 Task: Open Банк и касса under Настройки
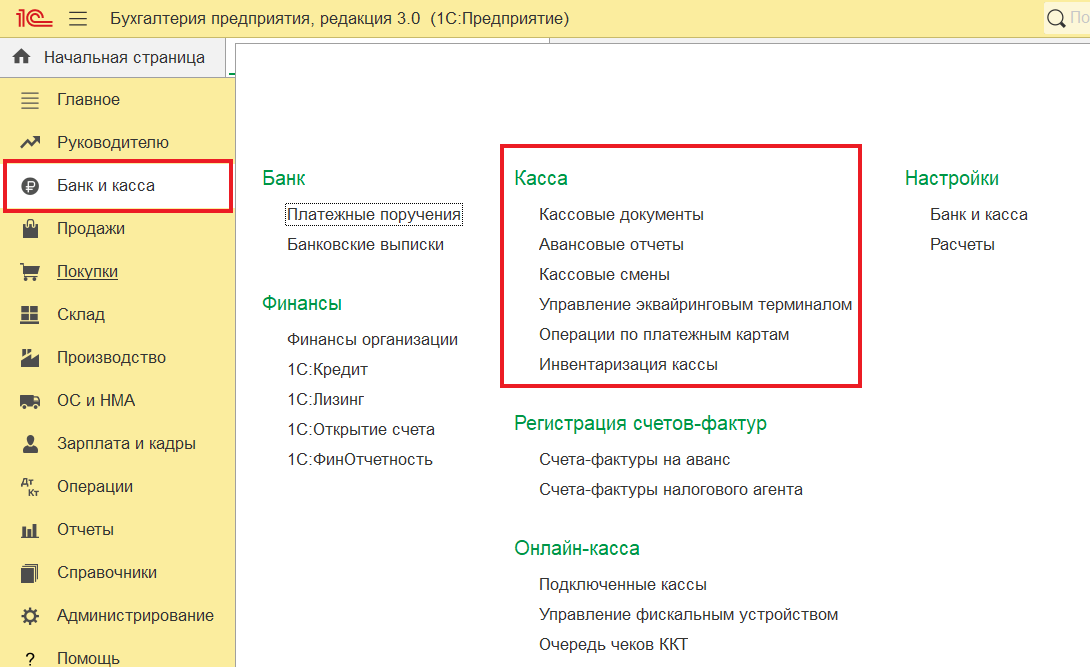coord(979,215)
